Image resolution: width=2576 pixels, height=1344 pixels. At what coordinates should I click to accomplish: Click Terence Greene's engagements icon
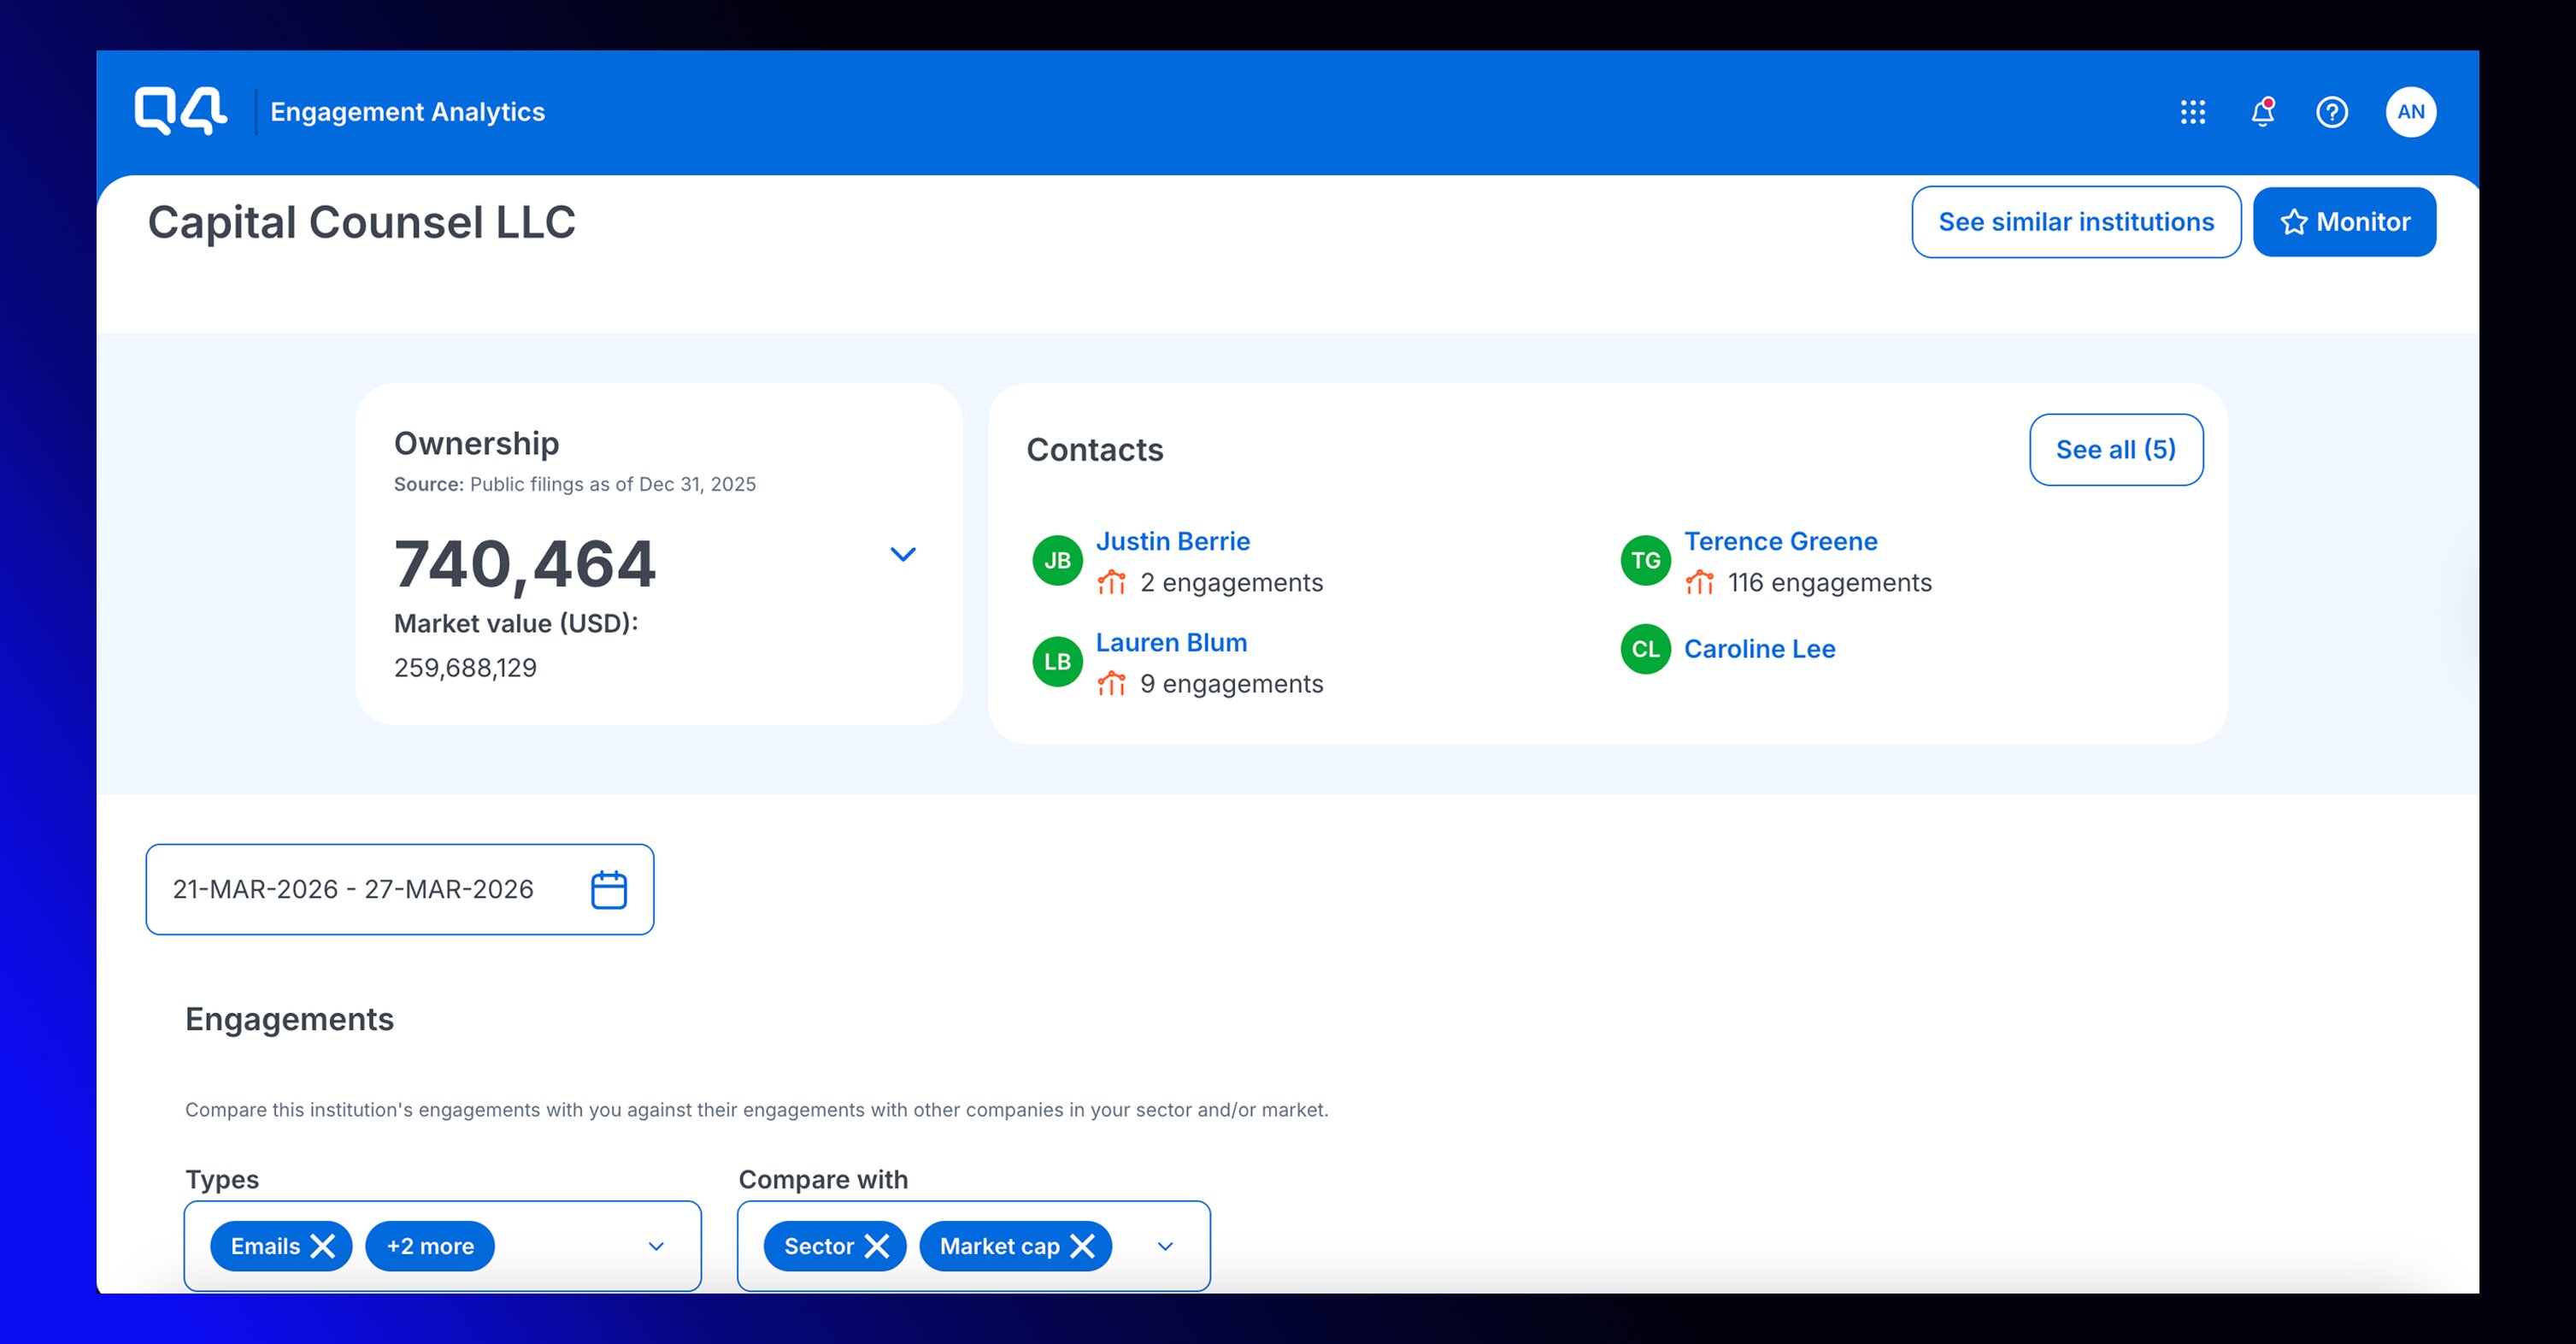point(1699,582)
